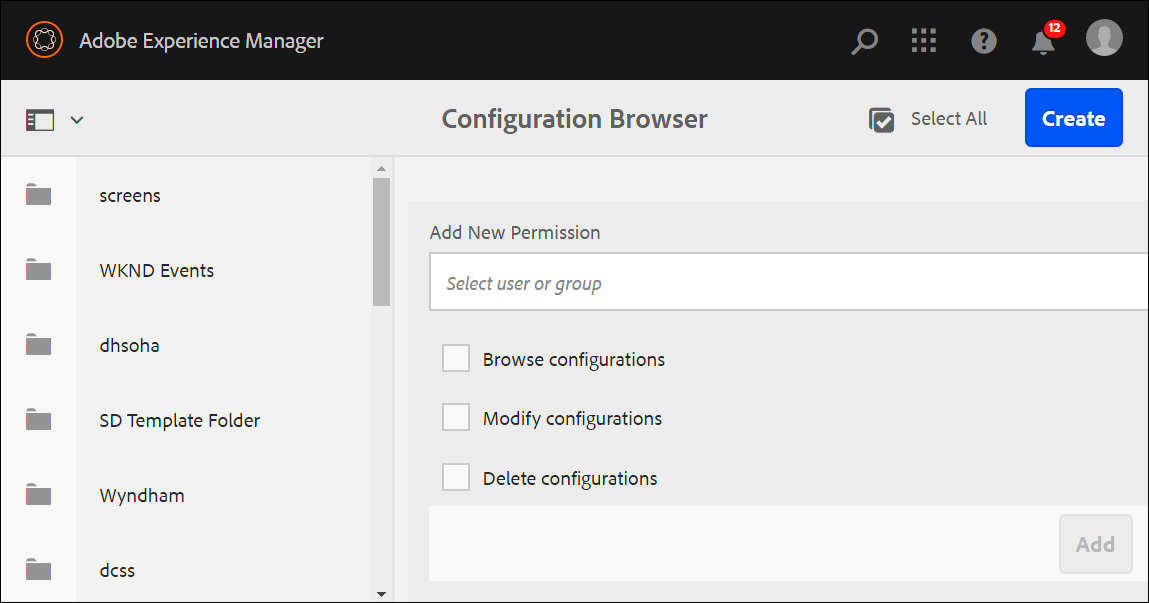This screenshot has height=603, width=1149.
Task: Open notifications via the bell icon
Action: tap(1042, 43)
